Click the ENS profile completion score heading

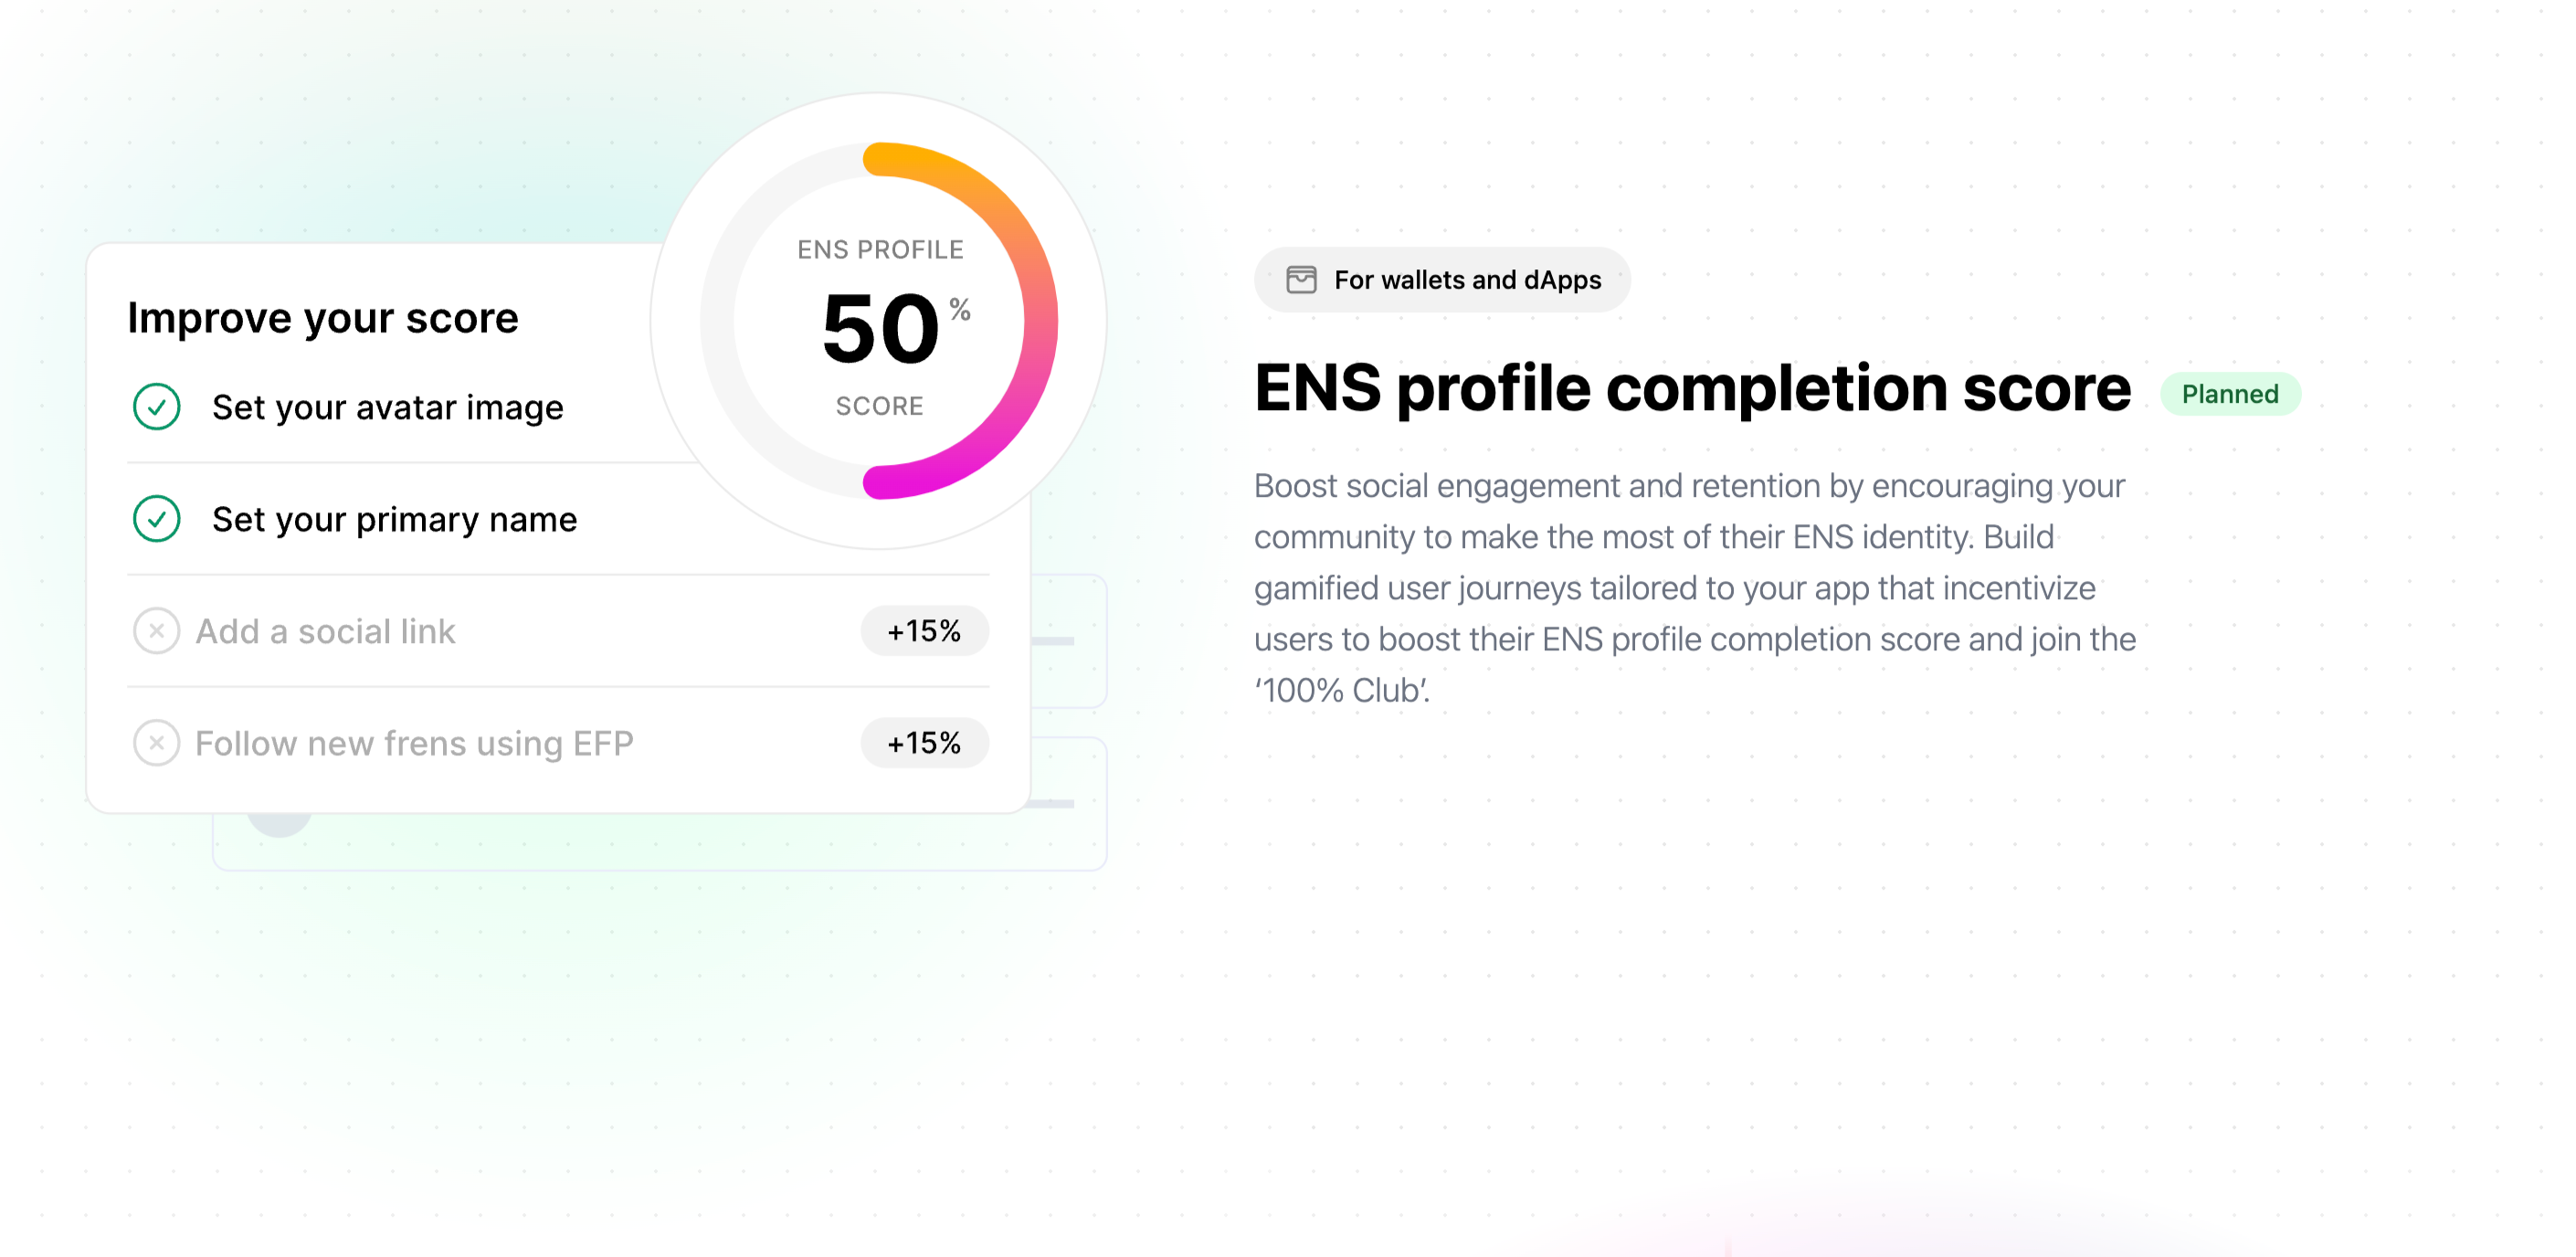(x=1692, y=388)
